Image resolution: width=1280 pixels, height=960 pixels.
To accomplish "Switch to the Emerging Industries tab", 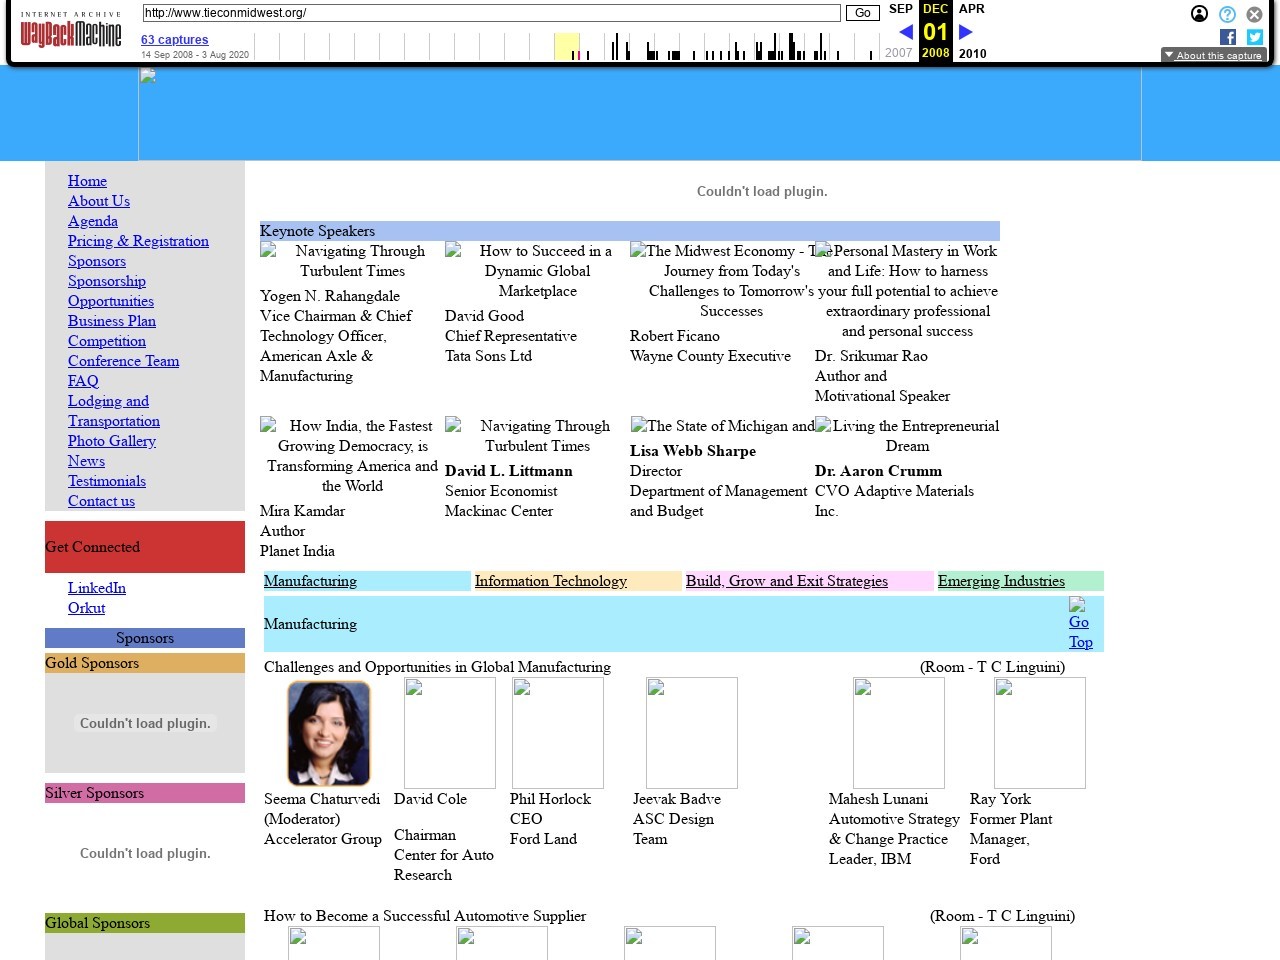I will 1001,581.
